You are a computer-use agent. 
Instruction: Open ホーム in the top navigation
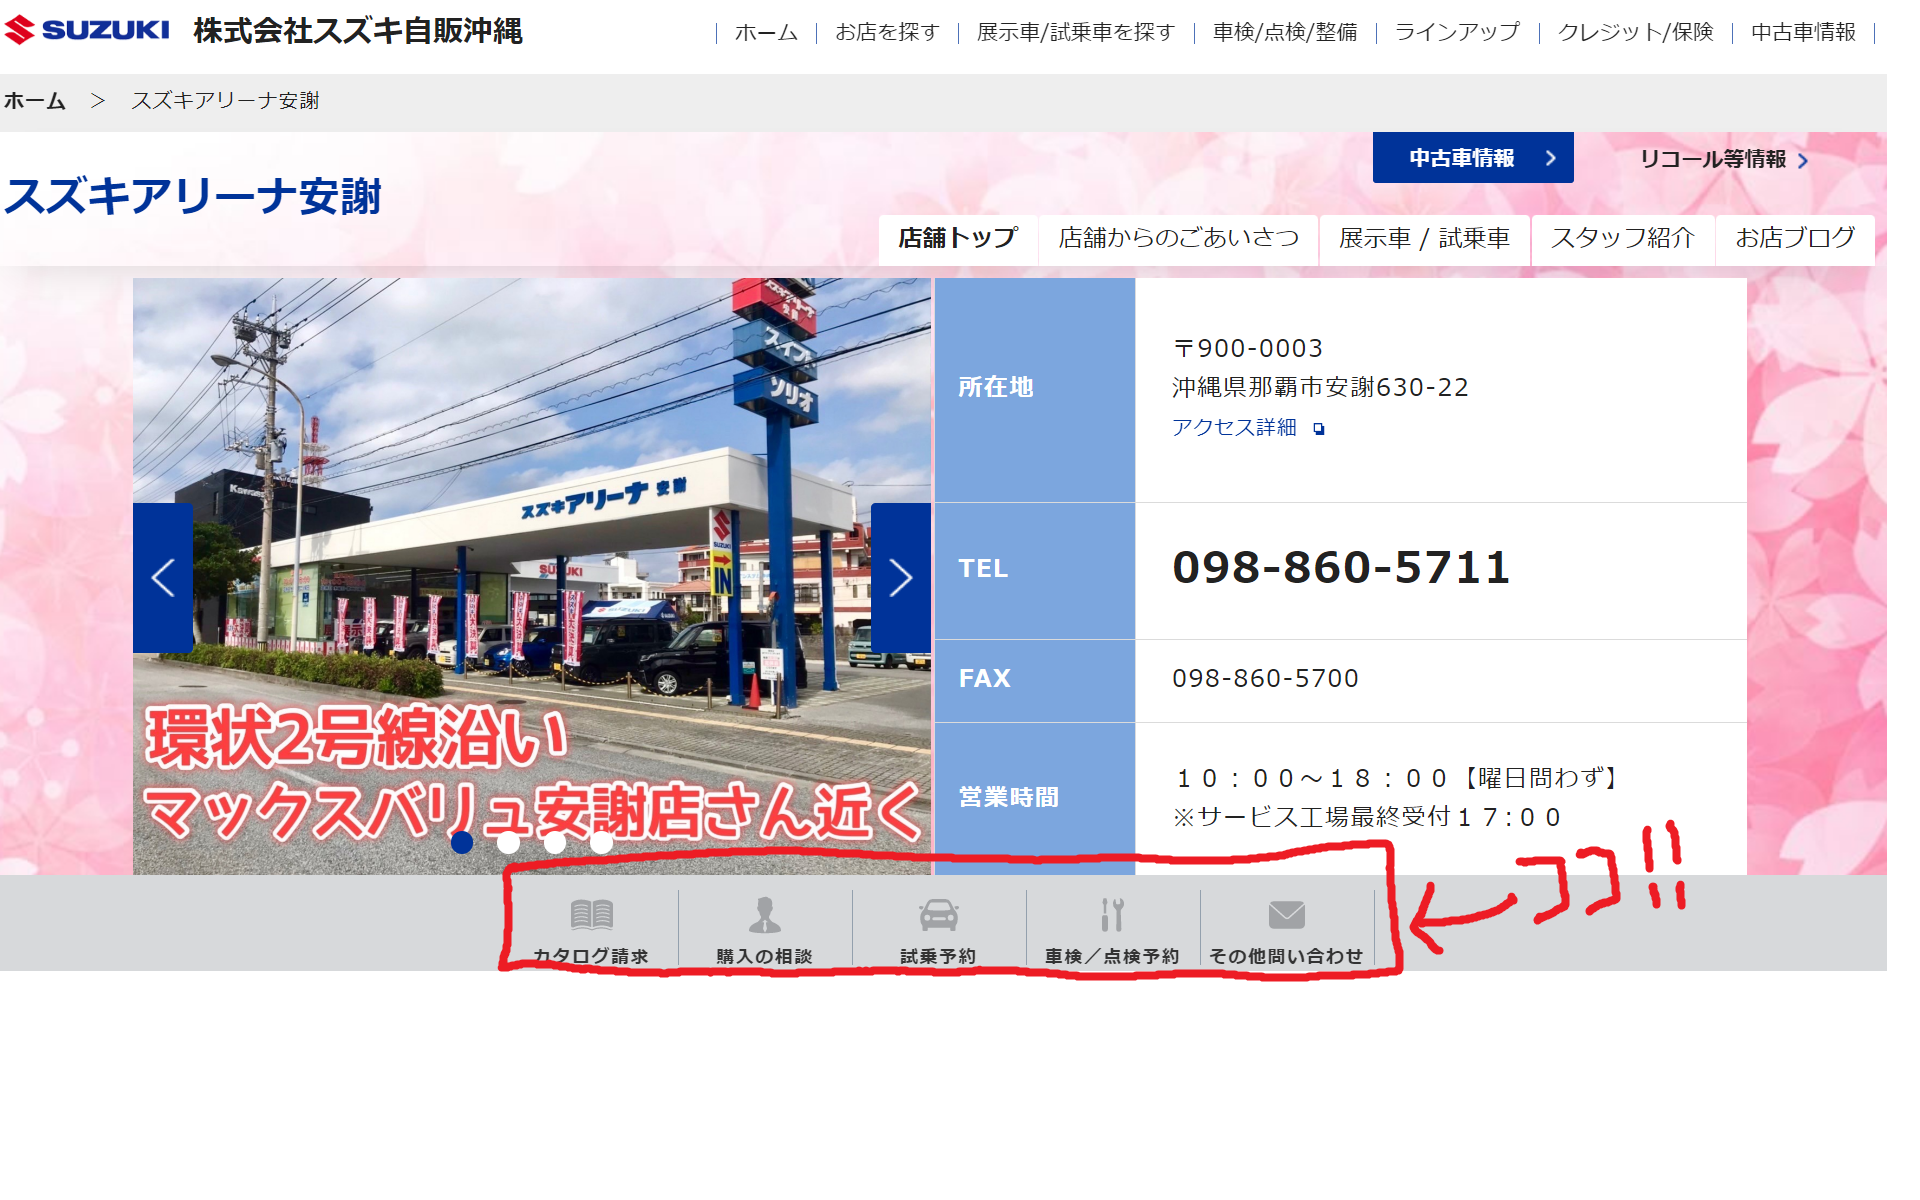coord(766,32)
